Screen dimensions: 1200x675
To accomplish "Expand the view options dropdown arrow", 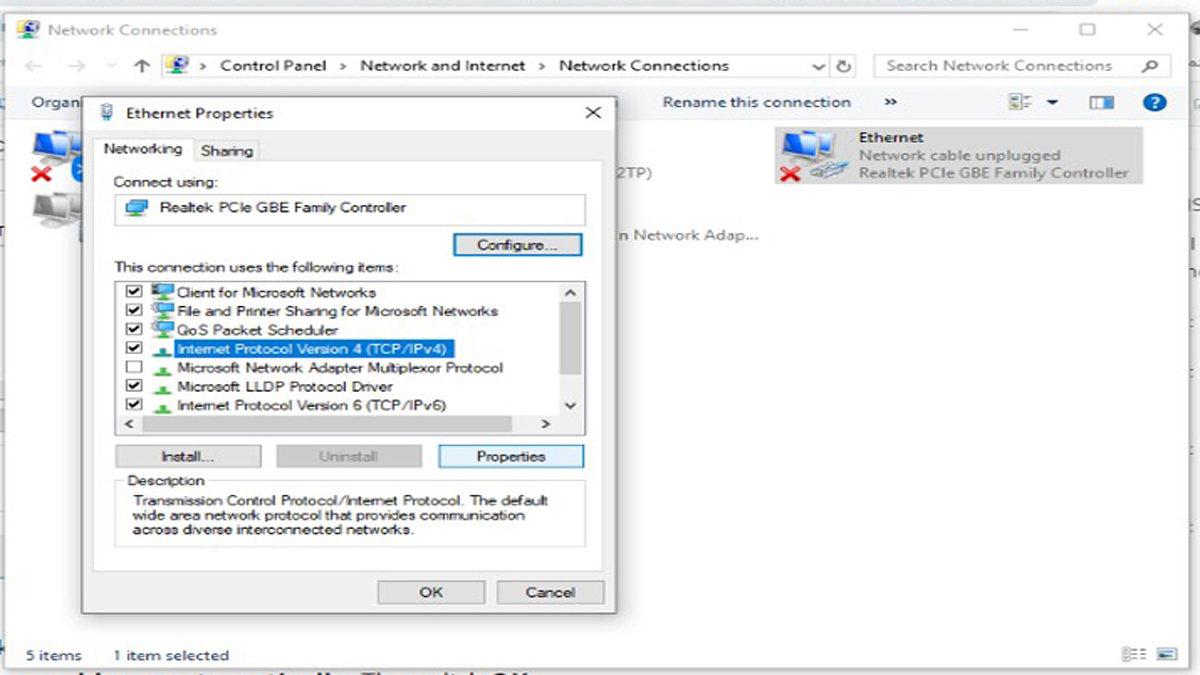I will (x=1052, y=102).
